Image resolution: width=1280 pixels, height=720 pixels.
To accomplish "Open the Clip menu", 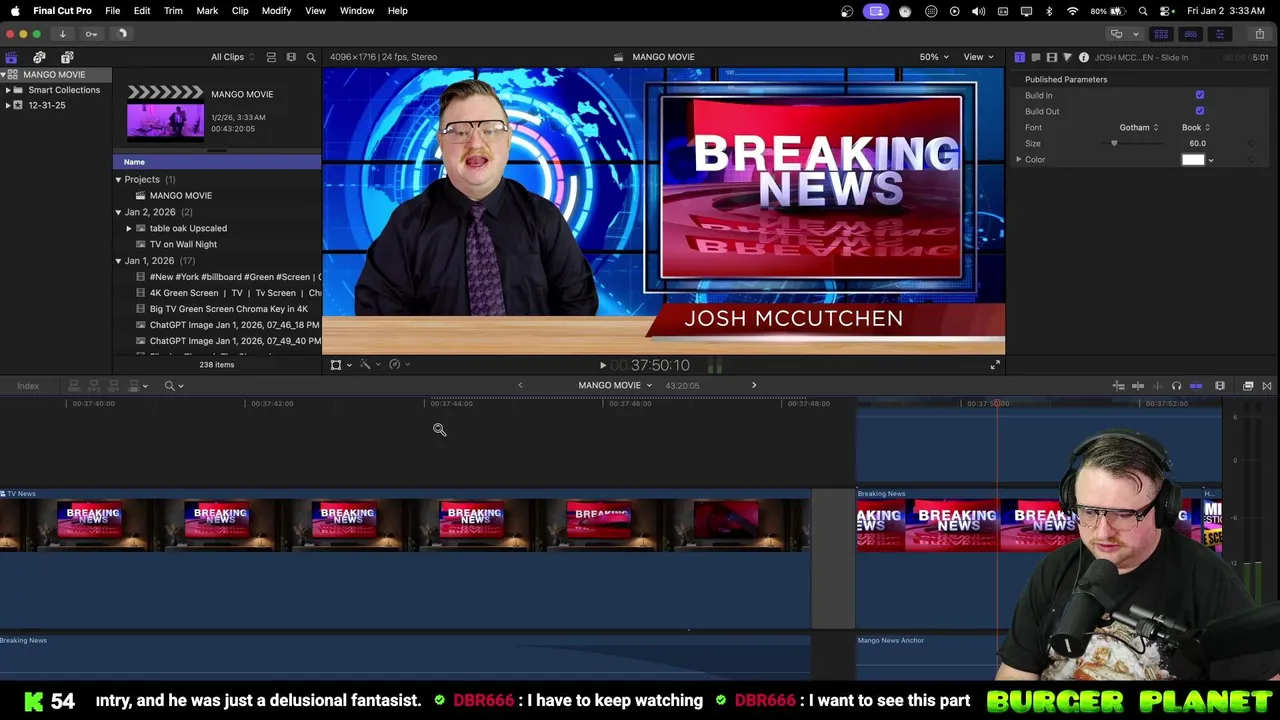I will (x=240, y=11).
